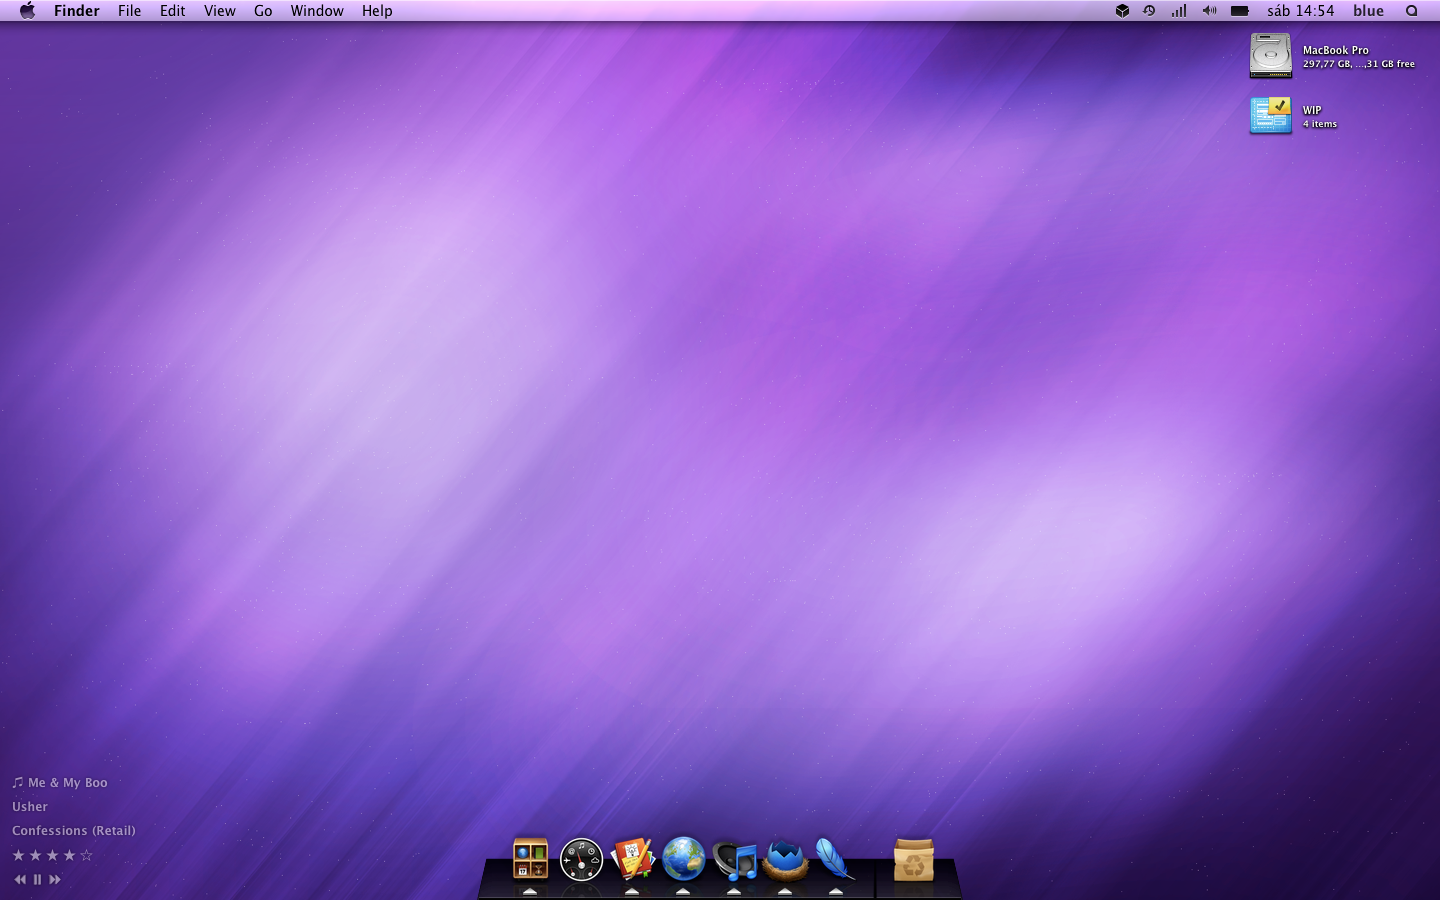Open the blue user account menu

click(1368, 11)
